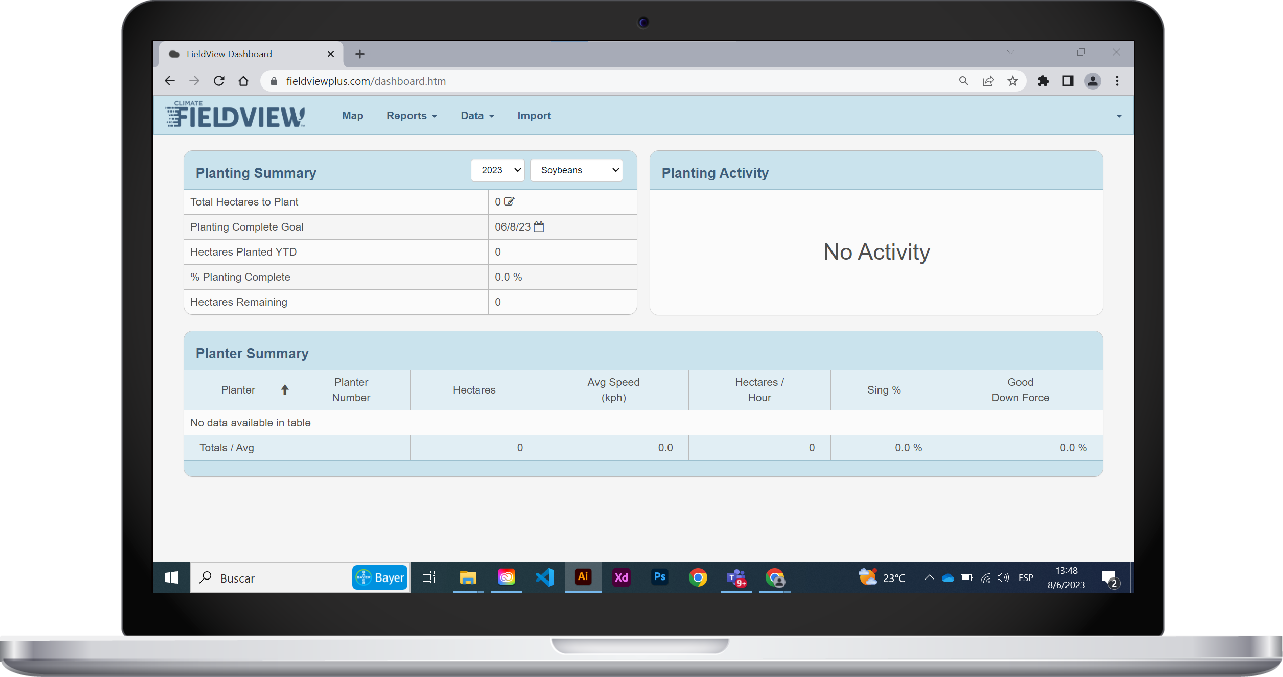Click the Hectares column header
The height and width of the screenshot is (677, 1283).
[x=474, y=390]
